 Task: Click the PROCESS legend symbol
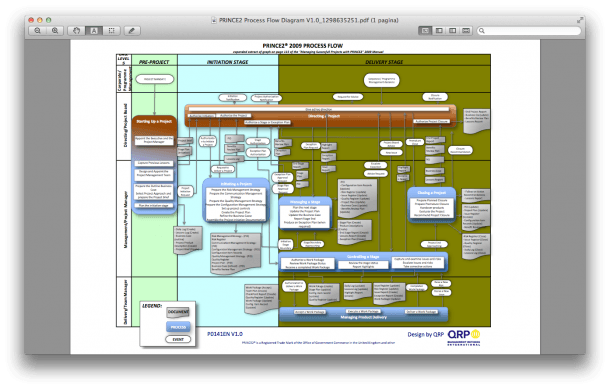pos(178,327)
